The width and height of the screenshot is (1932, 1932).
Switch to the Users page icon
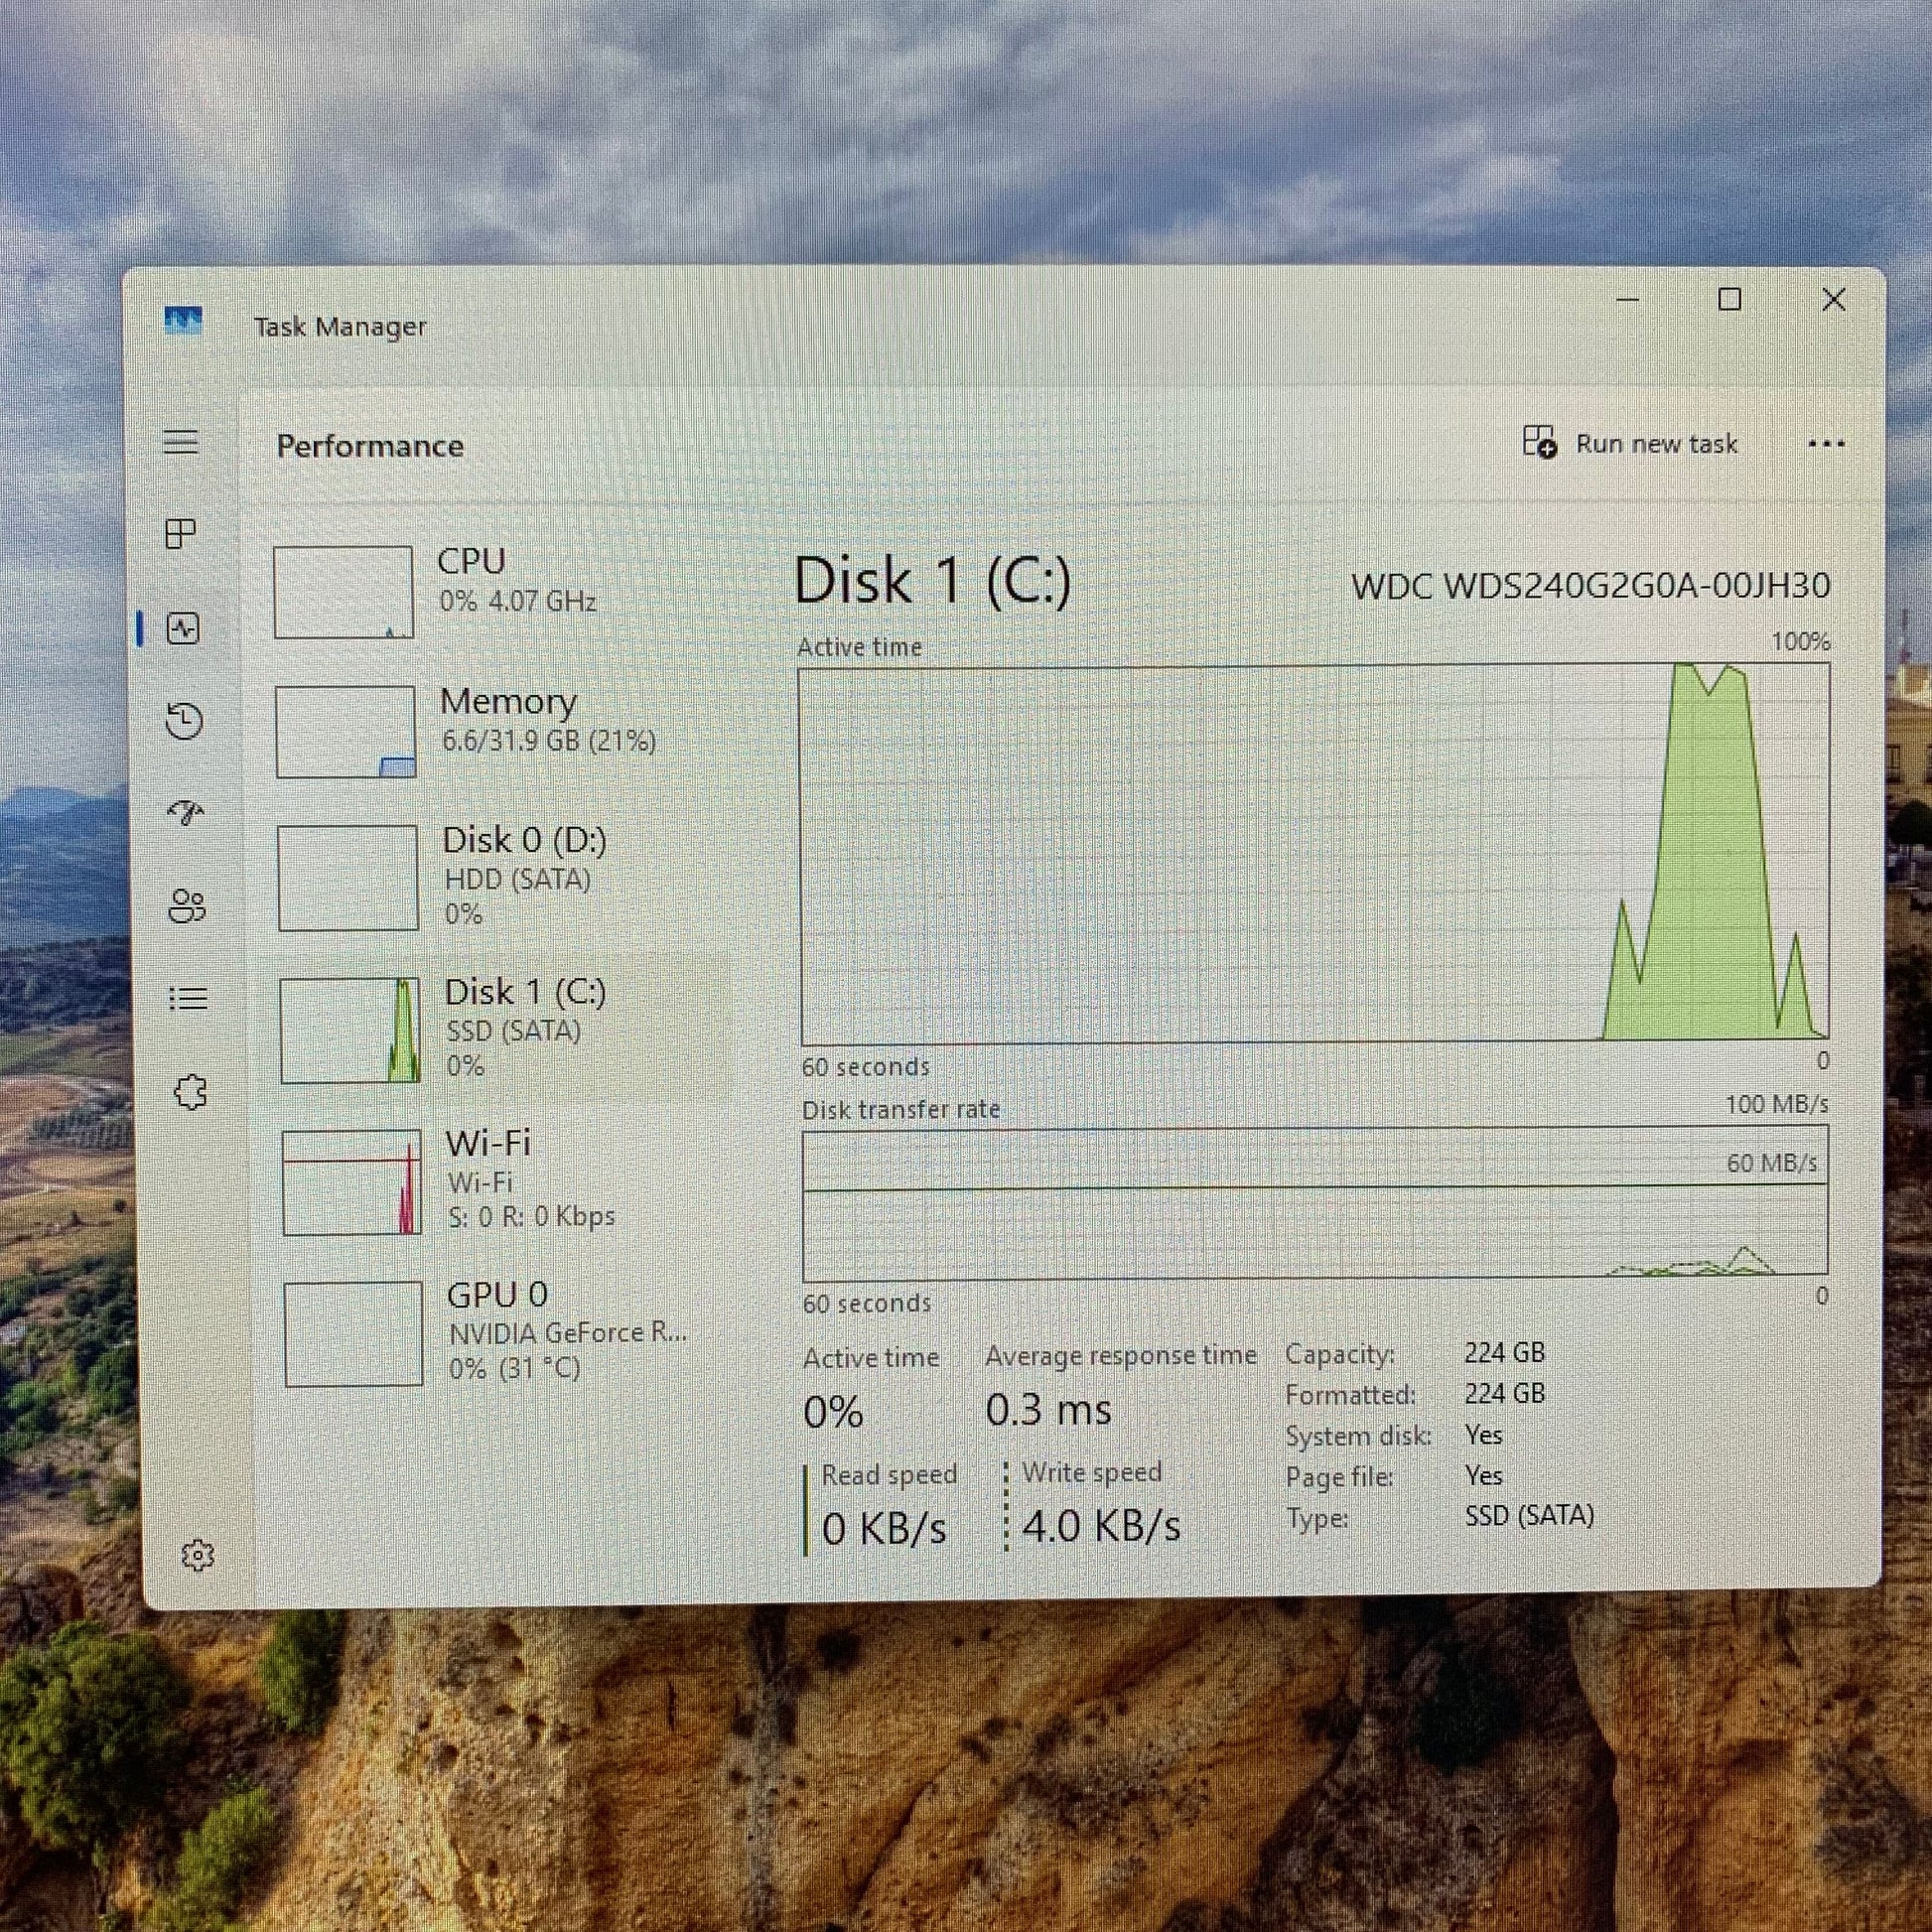(x=187, y=906)
